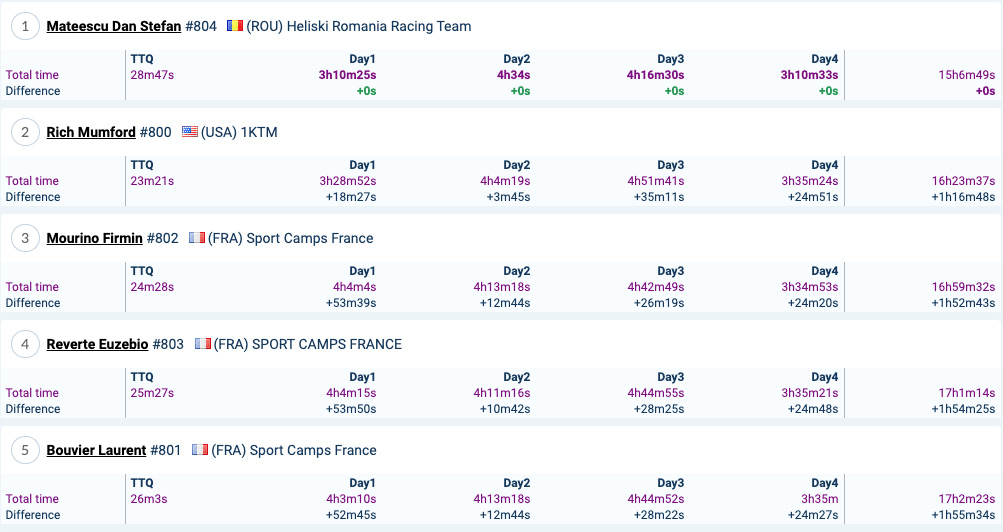Open Mourino Firmin rider profile link

(95, 239)
